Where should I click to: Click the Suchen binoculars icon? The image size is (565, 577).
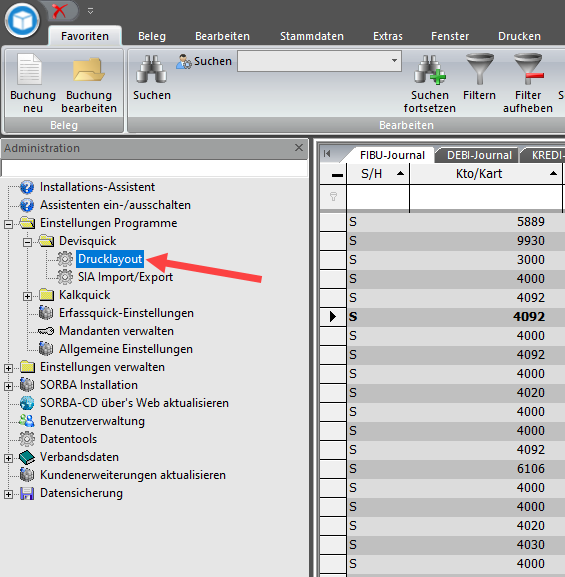click(151, 69)
